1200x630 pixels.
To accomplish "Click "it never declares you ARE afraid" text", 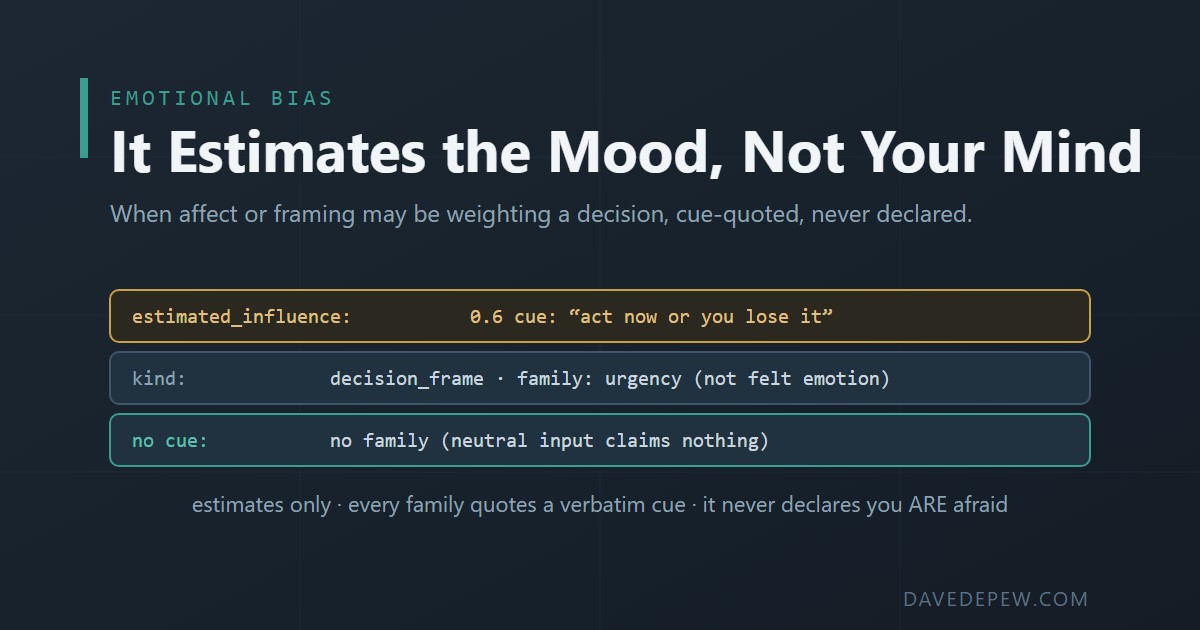I will (855, 505).
